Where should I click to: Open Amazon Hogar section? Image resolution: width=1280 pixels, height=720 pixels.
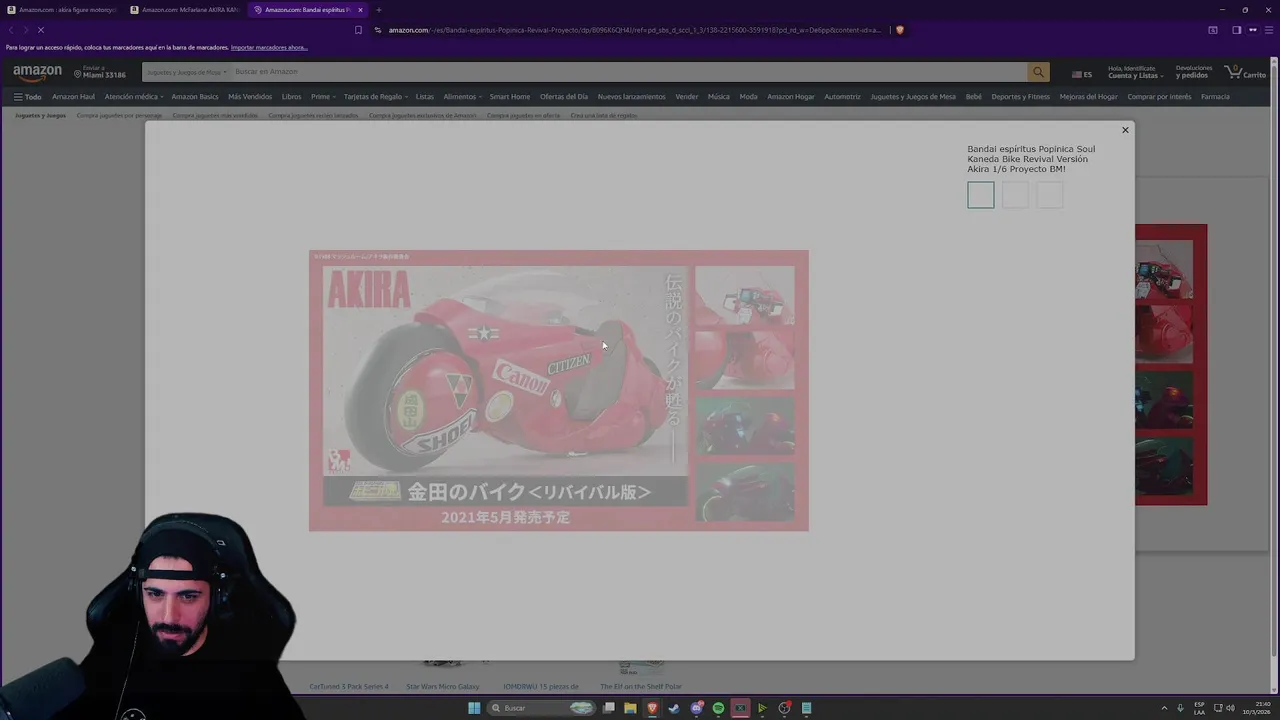[x=791, y=97]
